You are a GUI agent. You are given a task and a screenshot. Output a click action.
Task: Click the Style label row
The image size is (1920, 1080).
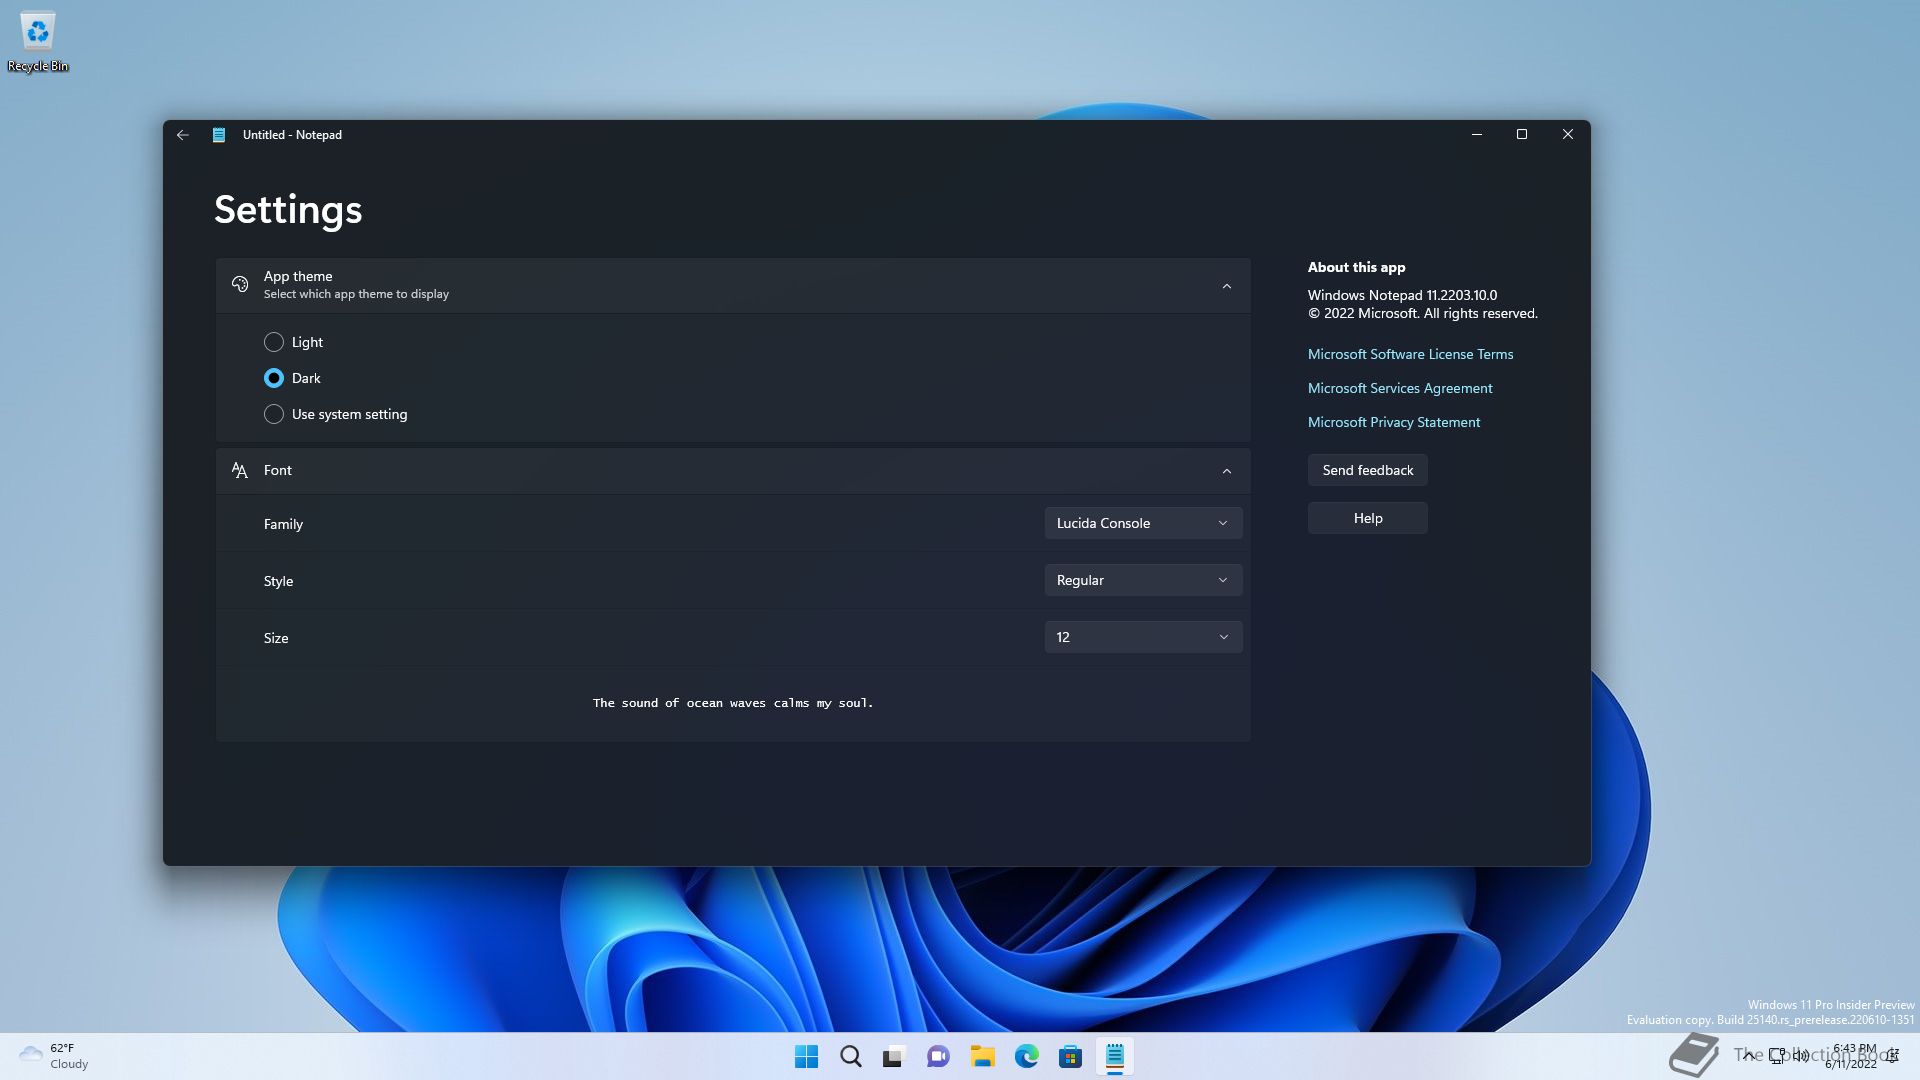tap(733, 581)
